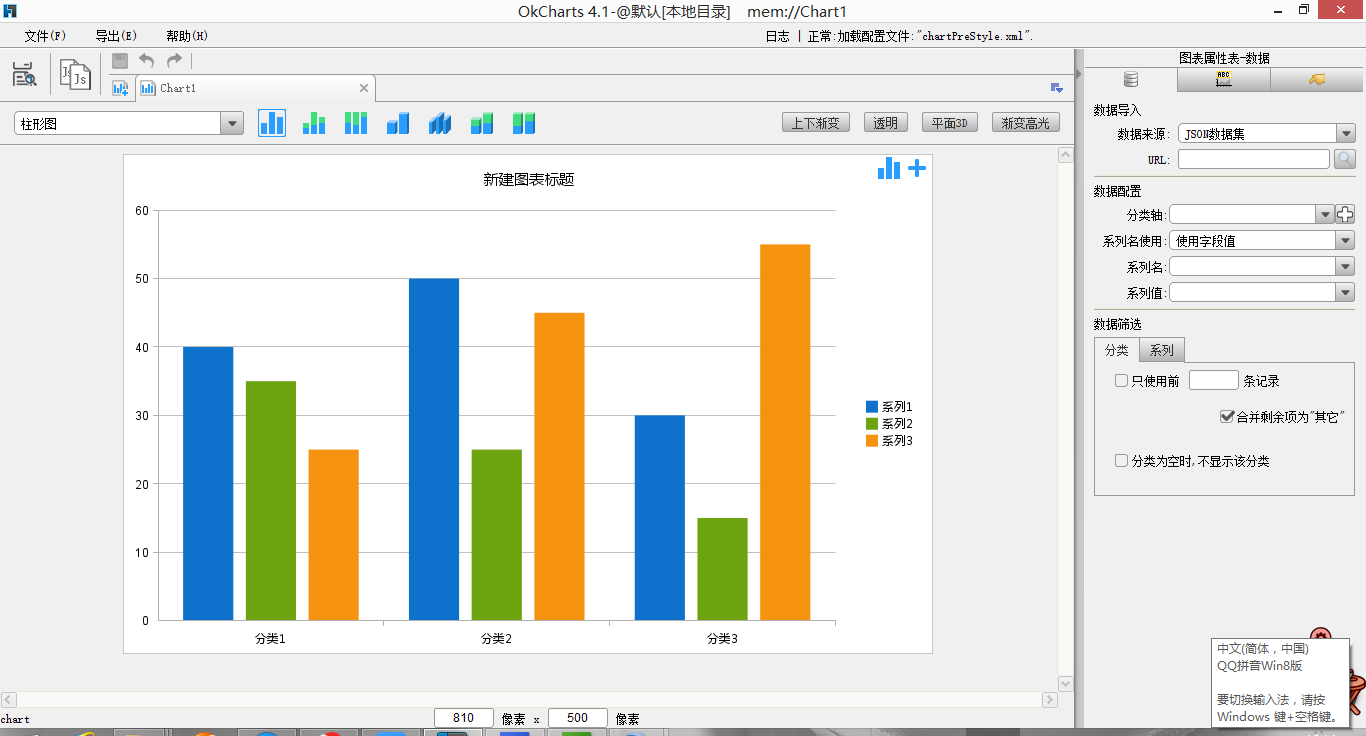Viewport: 1366px width, 736px height.
Task: Open the data preview search tool icon
Action: coord(24,74)
